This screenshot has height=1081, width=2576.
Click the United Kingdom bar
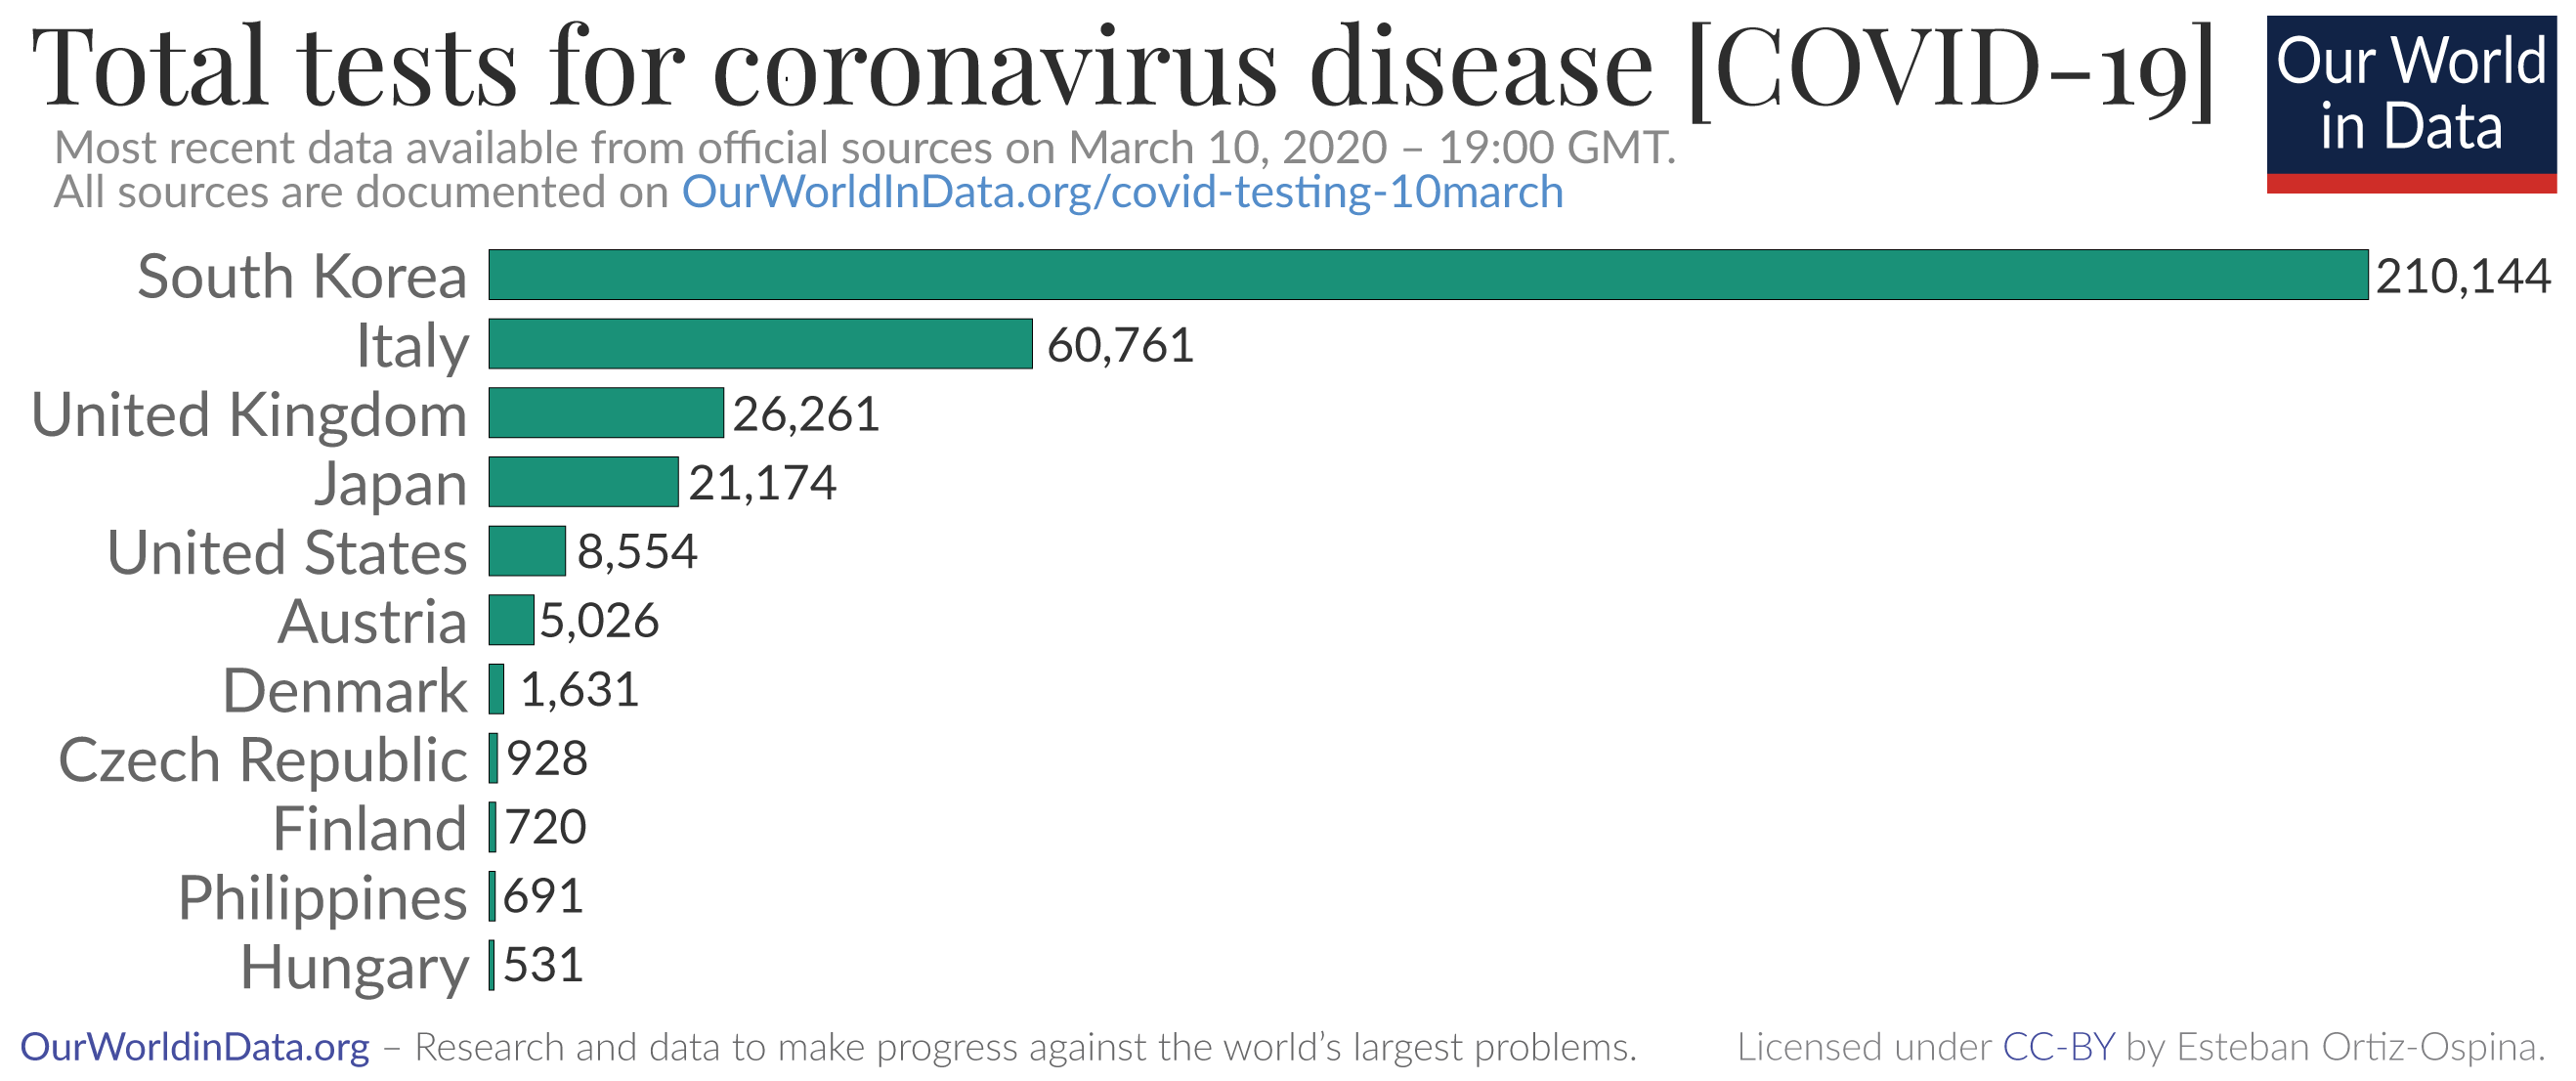click(x=606, y=413)
